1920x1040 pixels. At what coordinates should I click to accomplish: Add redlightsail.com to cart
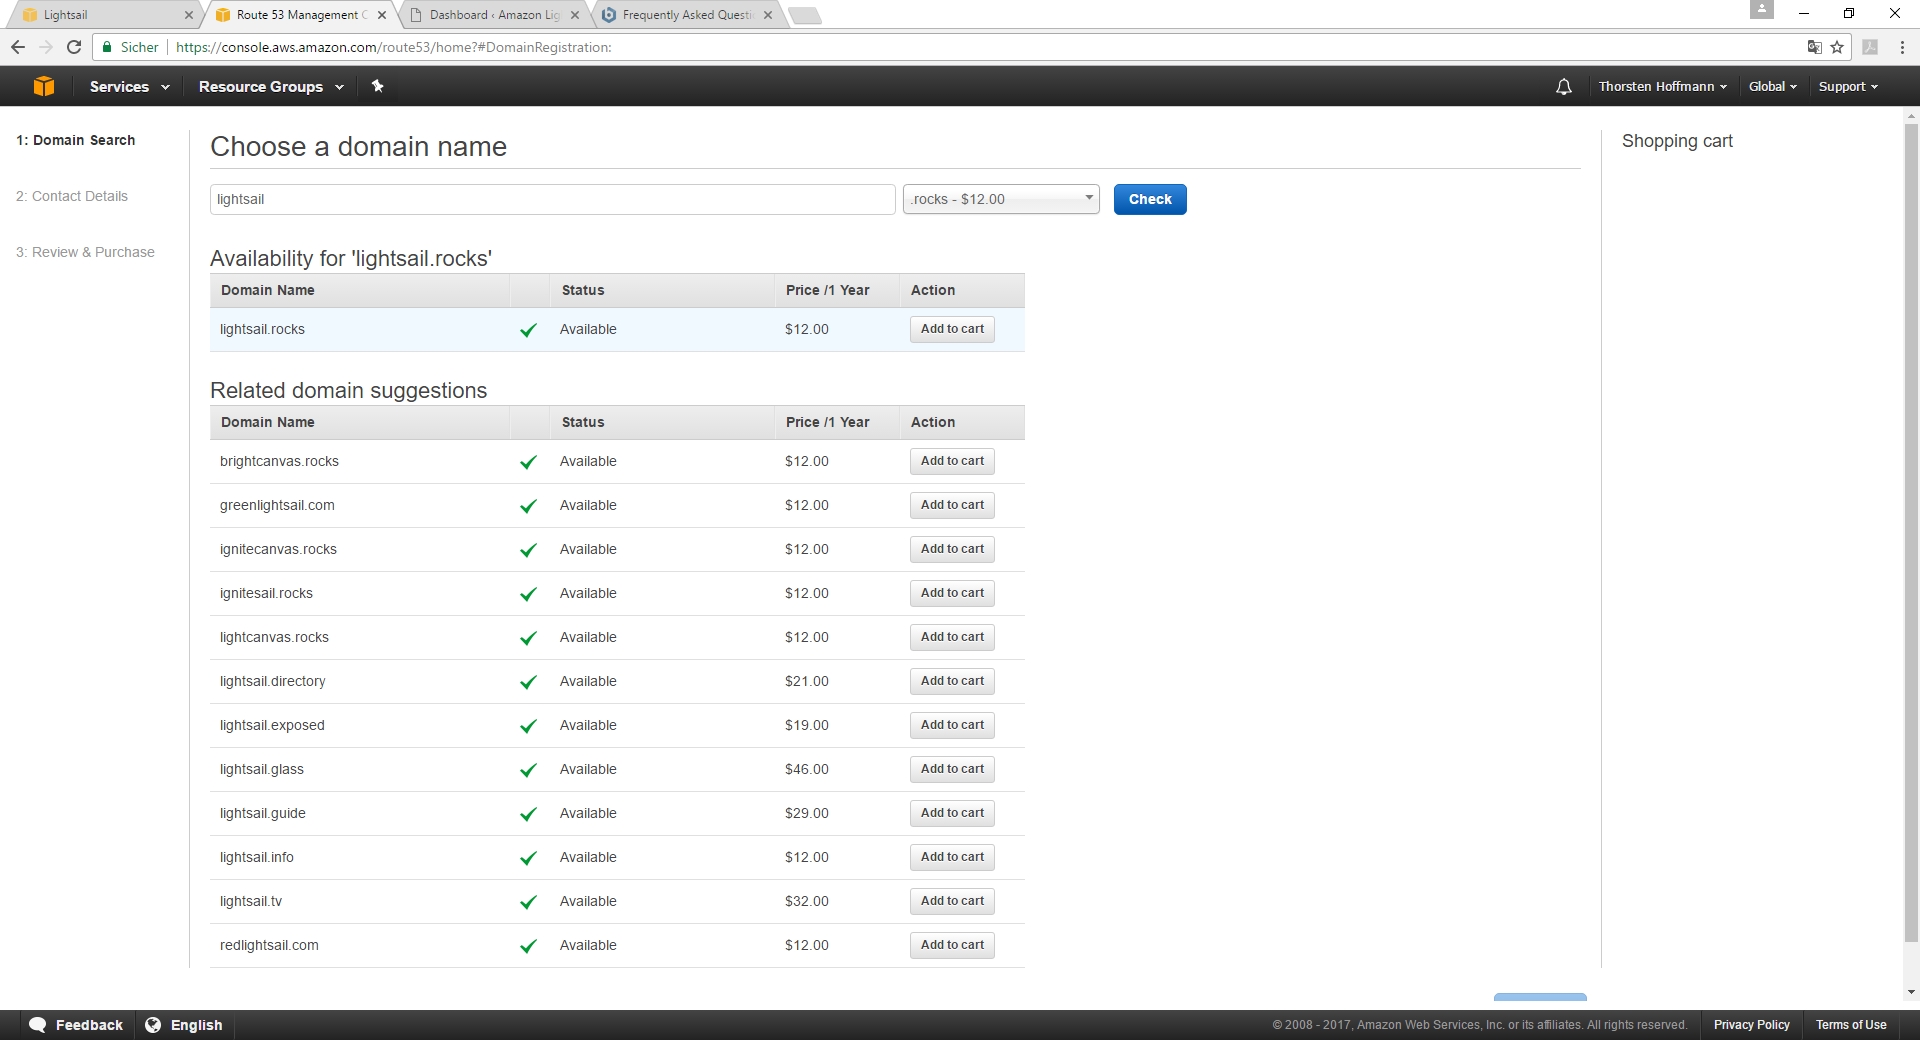click(x=952, y=945)
